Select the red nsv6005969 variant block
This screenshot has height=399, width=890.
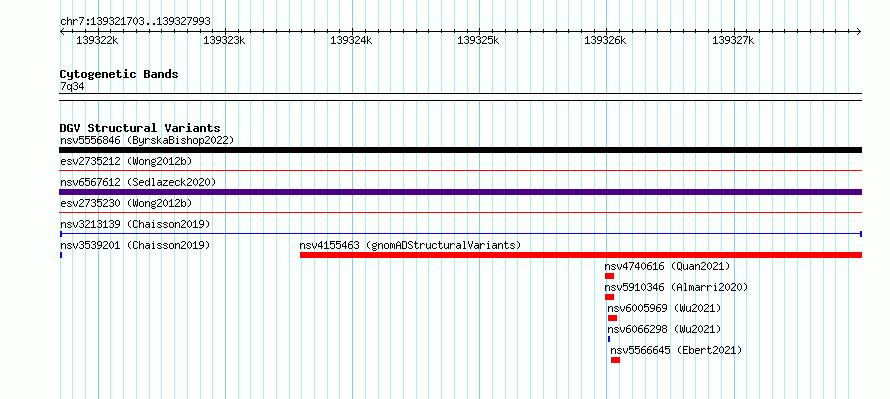[612, 318]
